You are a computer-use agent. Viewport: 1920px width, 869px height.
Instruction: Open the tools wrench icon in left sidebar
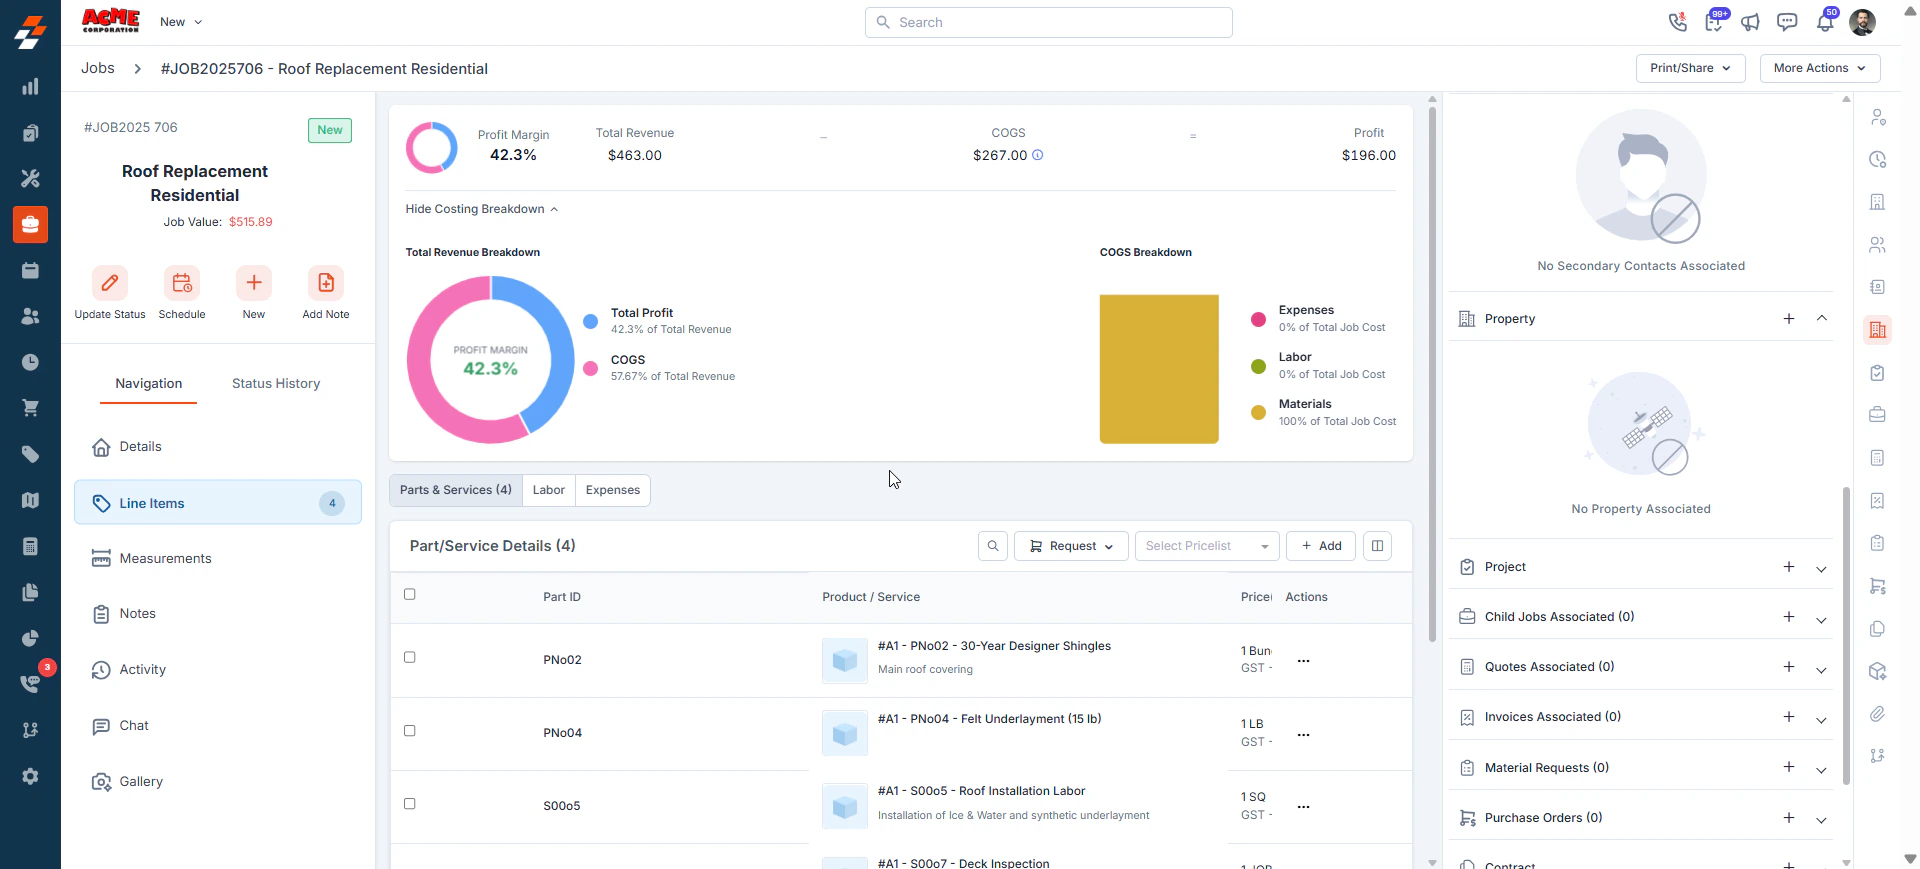click(x=30, y=179)
